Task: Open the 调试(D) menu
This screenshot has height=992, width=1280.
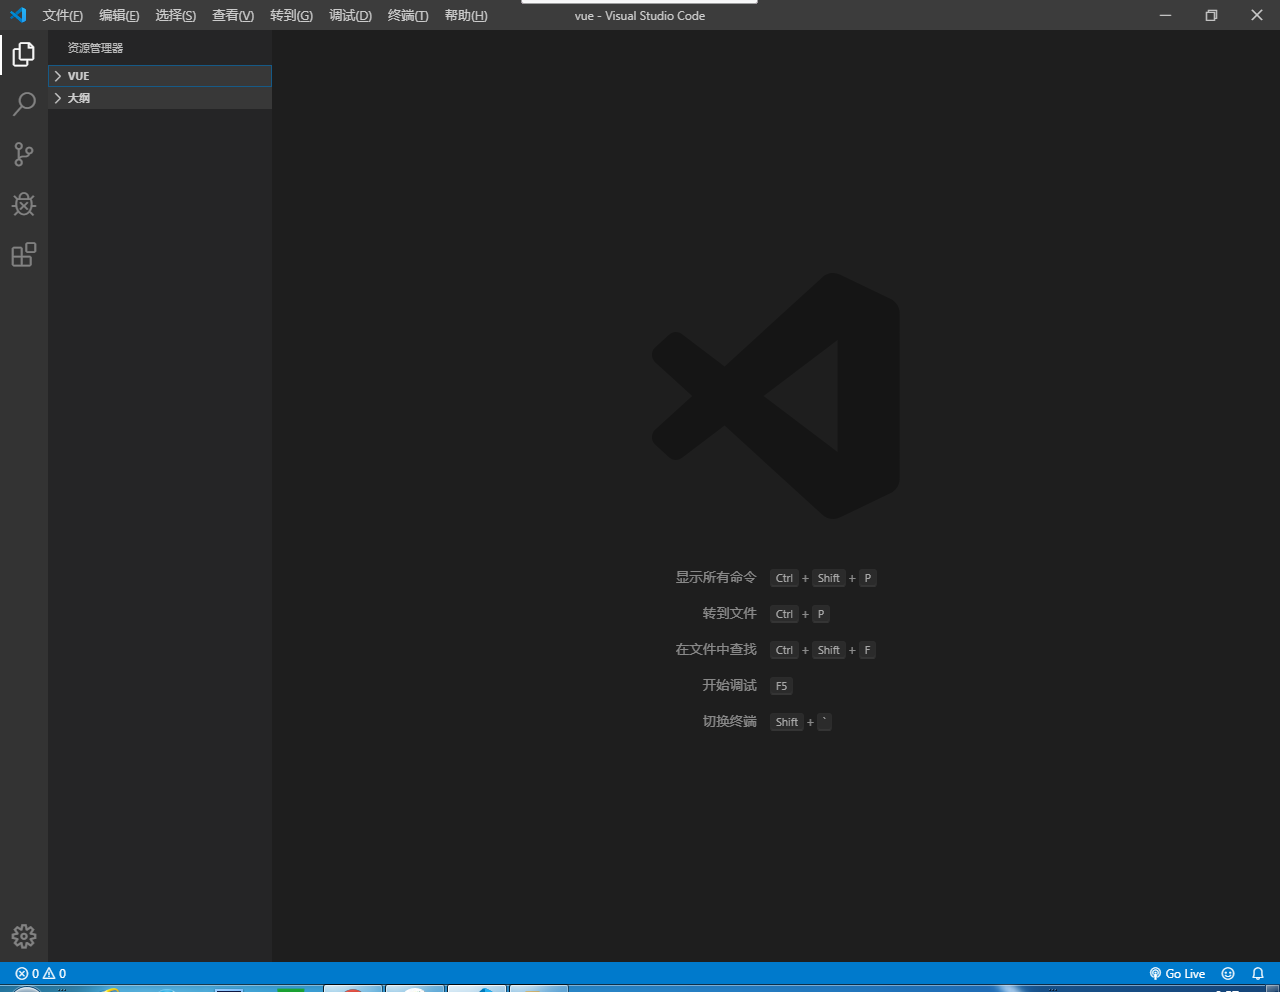Action: pos(350,15)
